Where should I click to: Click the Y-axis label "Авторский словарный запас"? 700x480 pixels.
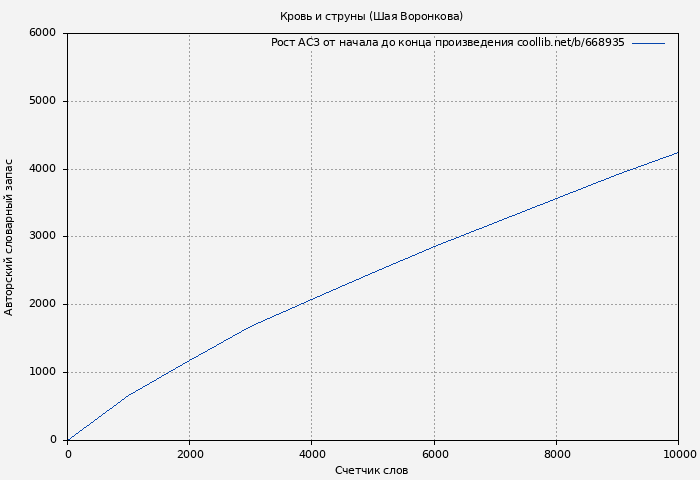coord(10,237)
